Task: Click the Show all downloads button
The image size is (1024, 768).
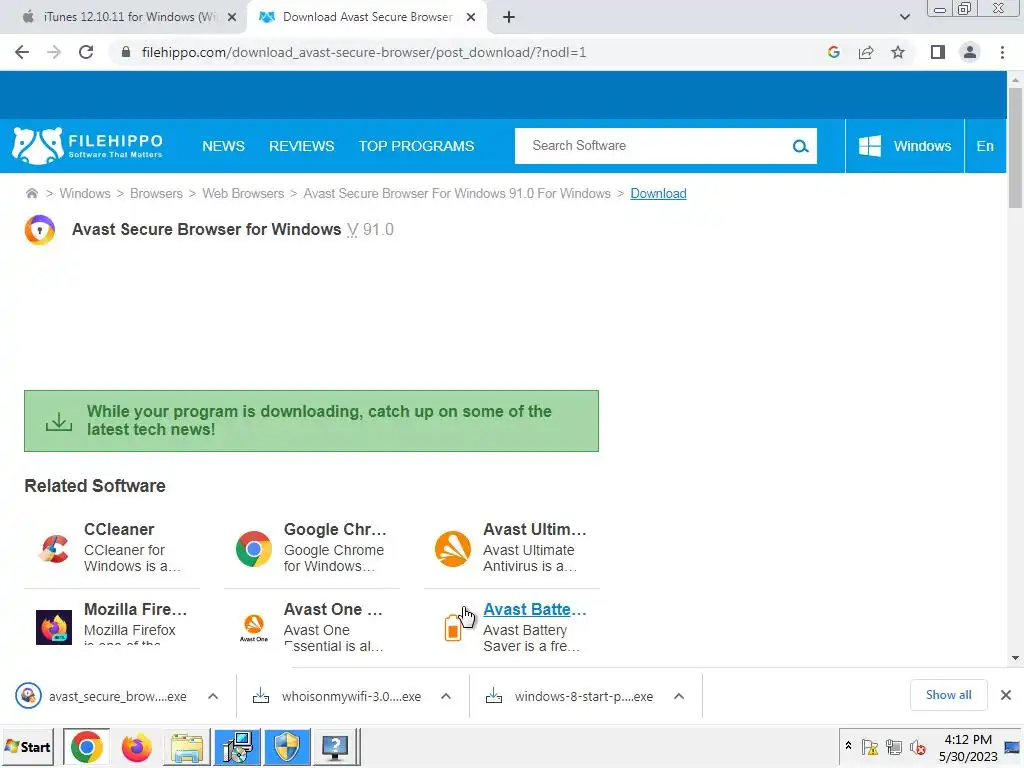Action: pyautogui.click(x=948, y=695)
